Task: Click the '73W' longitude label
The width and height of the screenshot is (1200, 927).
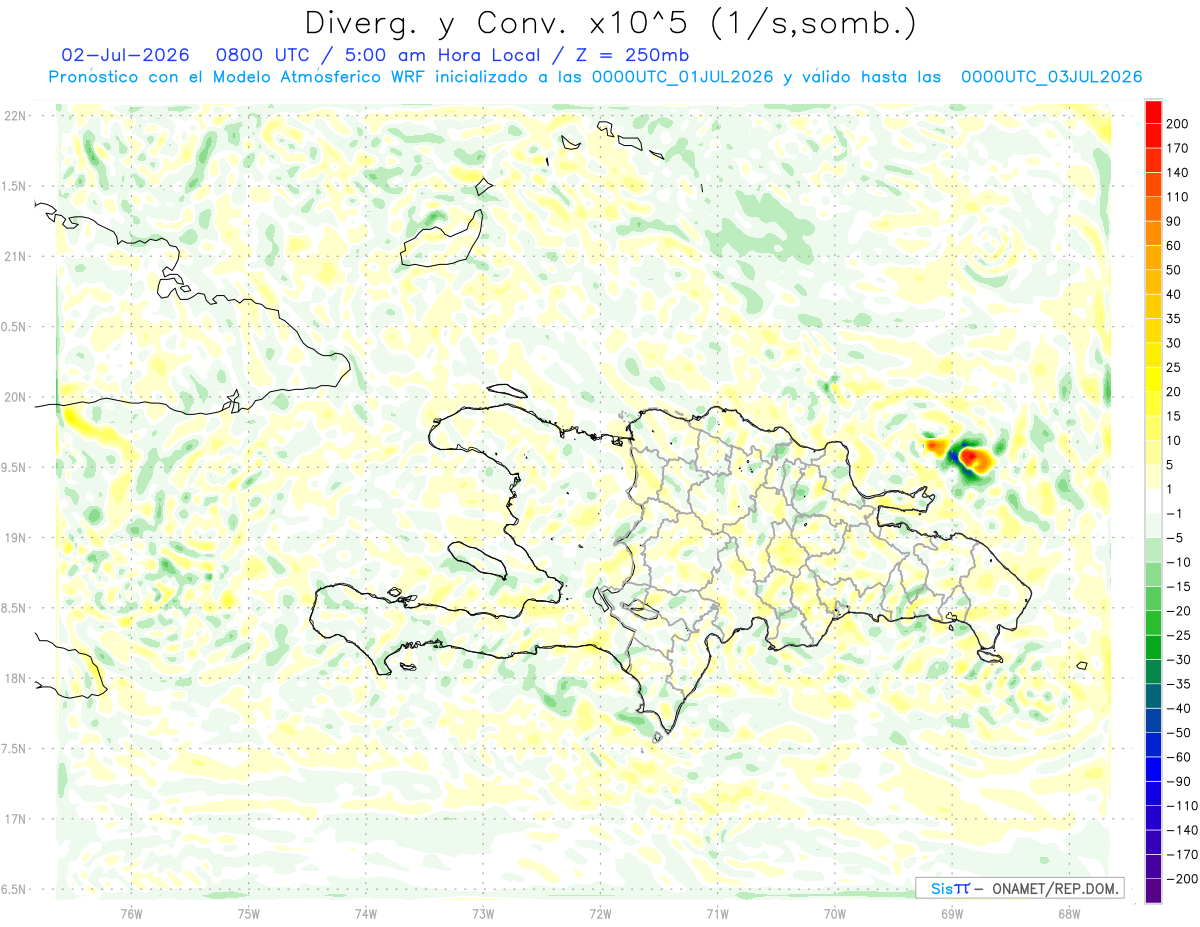Action: pyautogui.click(x=483, y=912)
